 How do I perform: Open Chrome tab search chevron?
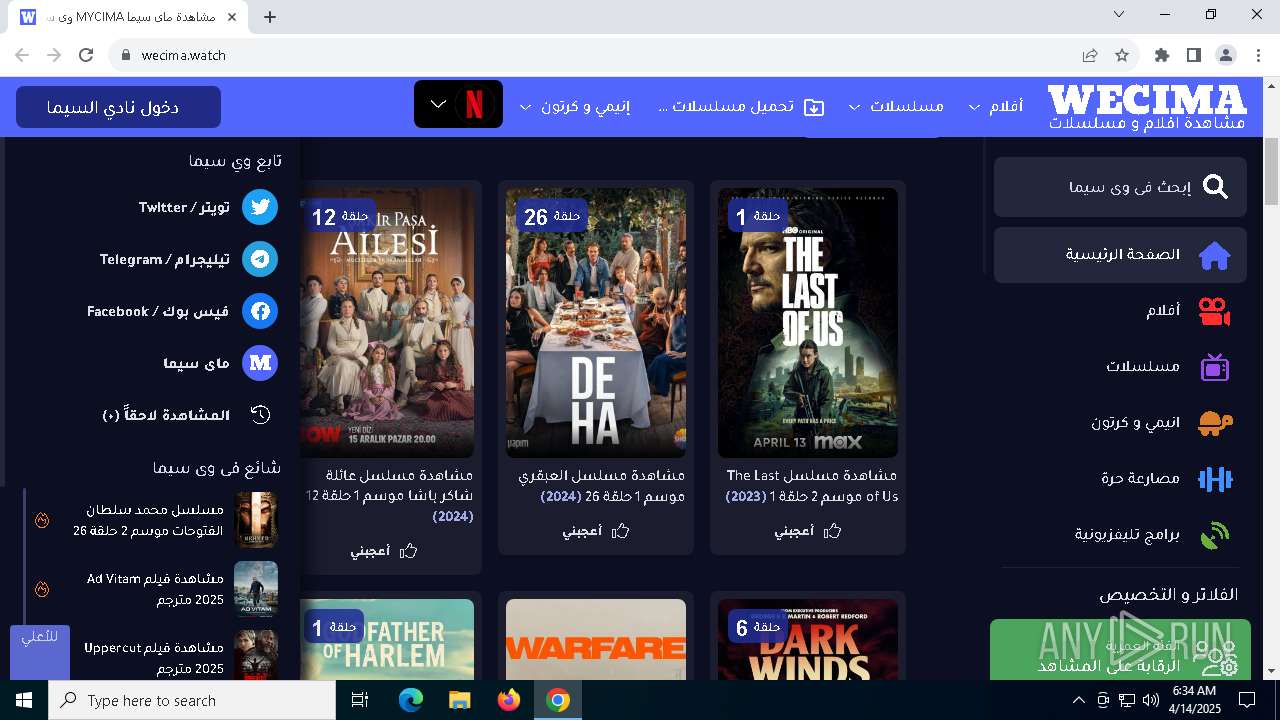coord(1119,14)
